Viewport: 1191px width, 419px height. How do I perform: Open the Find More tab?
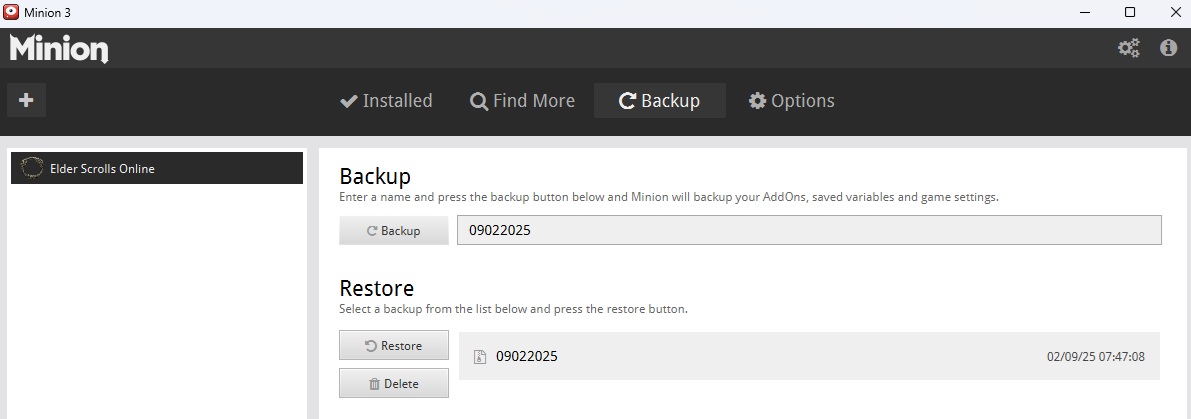(523, 101)
